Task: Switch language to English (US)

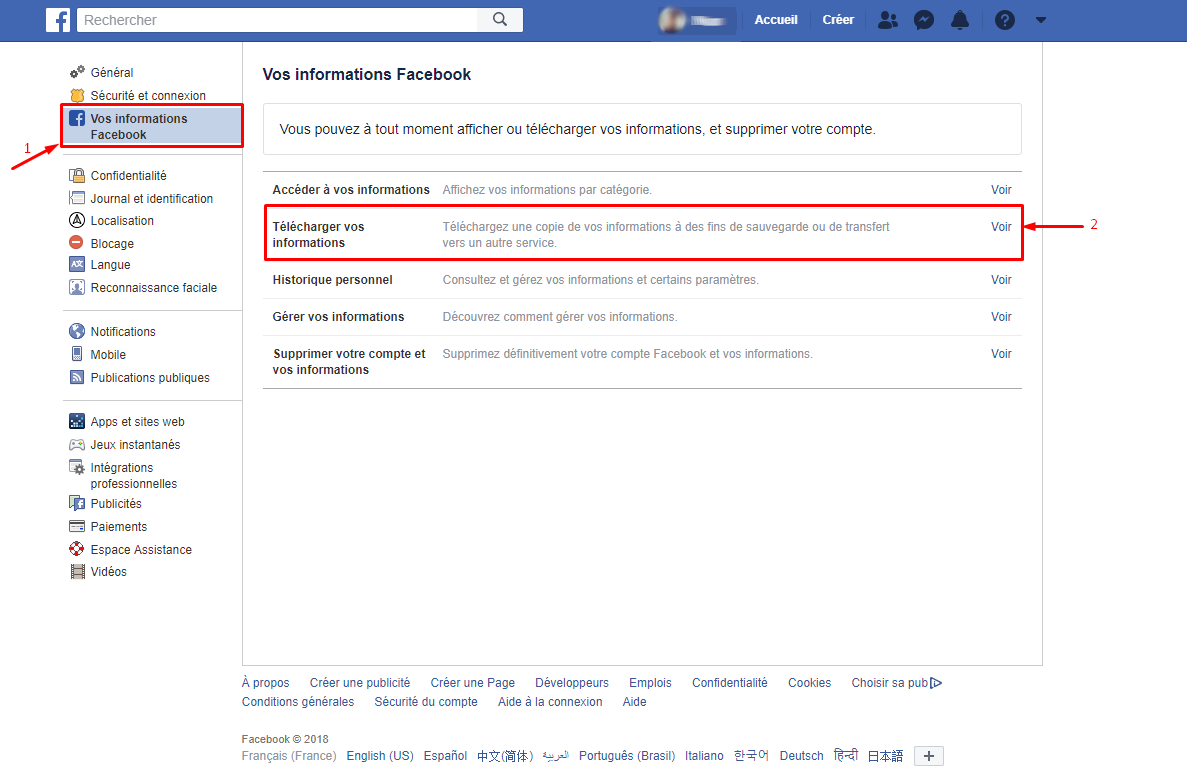Action: [x=380, y=756]
